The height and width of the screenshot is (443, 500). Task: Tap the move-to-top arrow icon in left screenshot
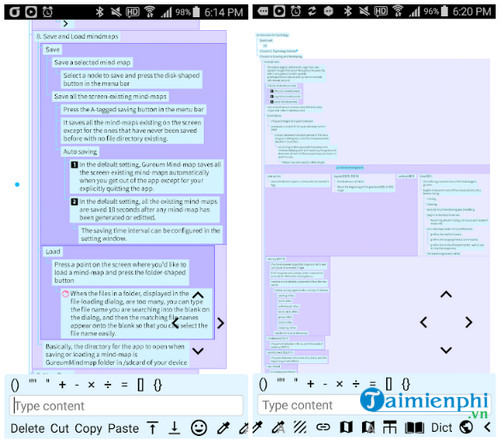pyautogui.click(x=152, y=428)
